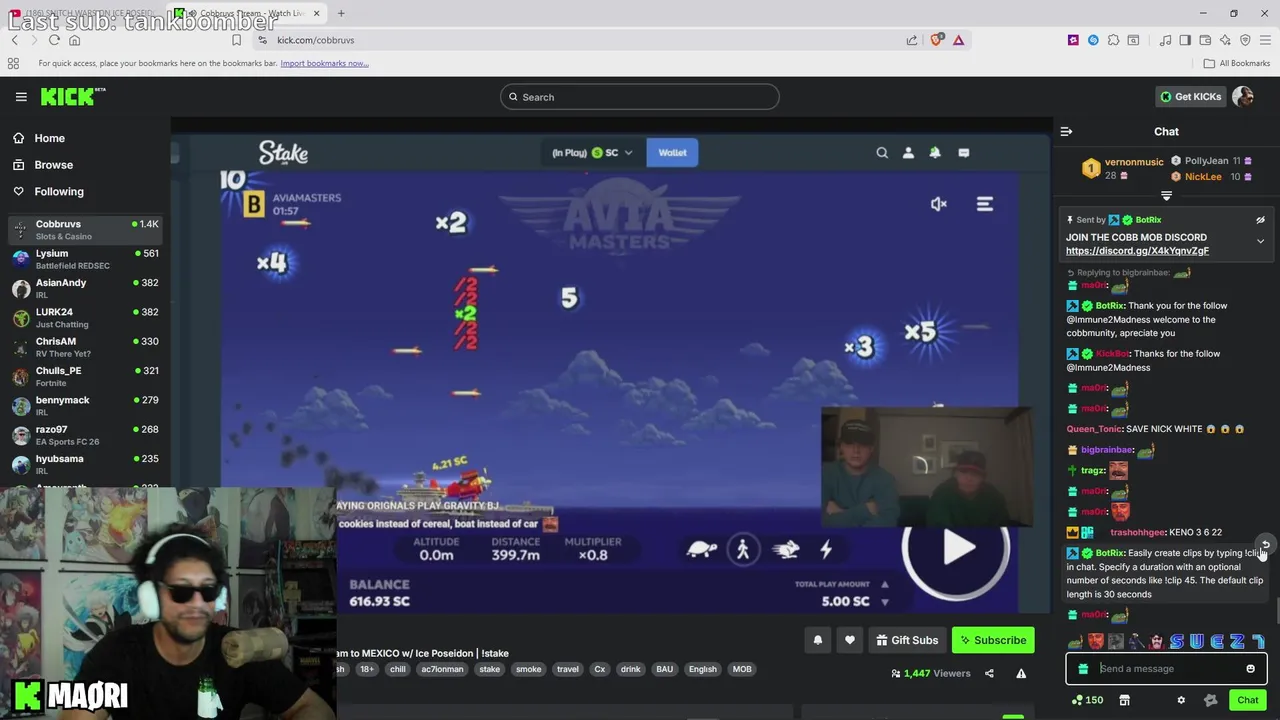The image size is (1280, 720).
Task: Open the Stake chat bubble icon
Action: click(964, 153)
